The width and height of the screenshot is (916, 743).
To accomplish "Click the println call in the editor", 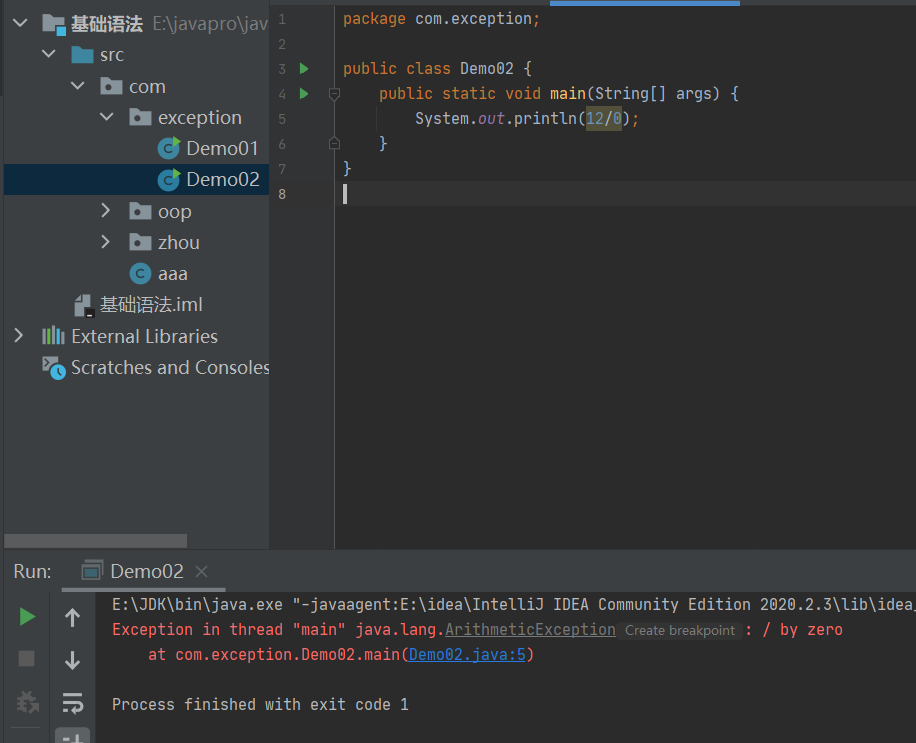I will pyautogui.click(x=545, y=119).
